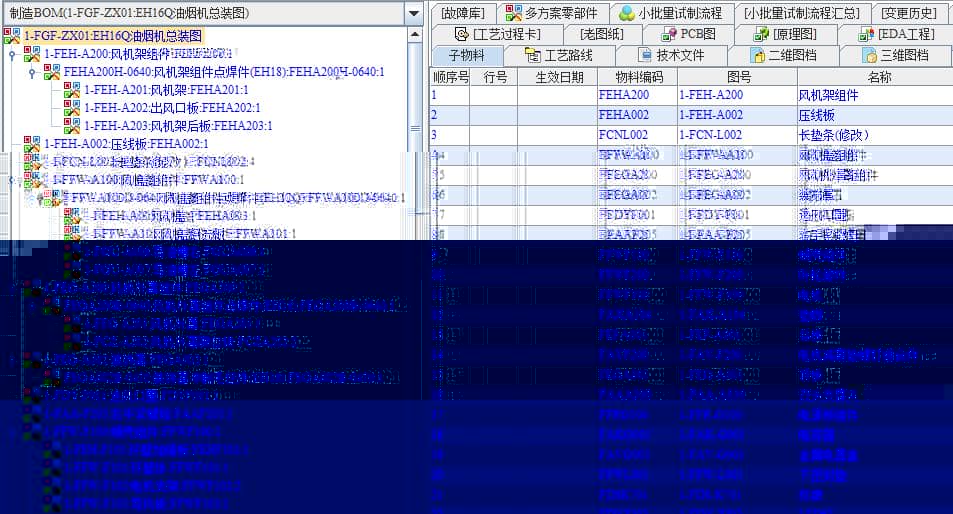The image size is (953, 514).
Task: Click the 原理图 tab icon
Action: (x=761, y=34)
